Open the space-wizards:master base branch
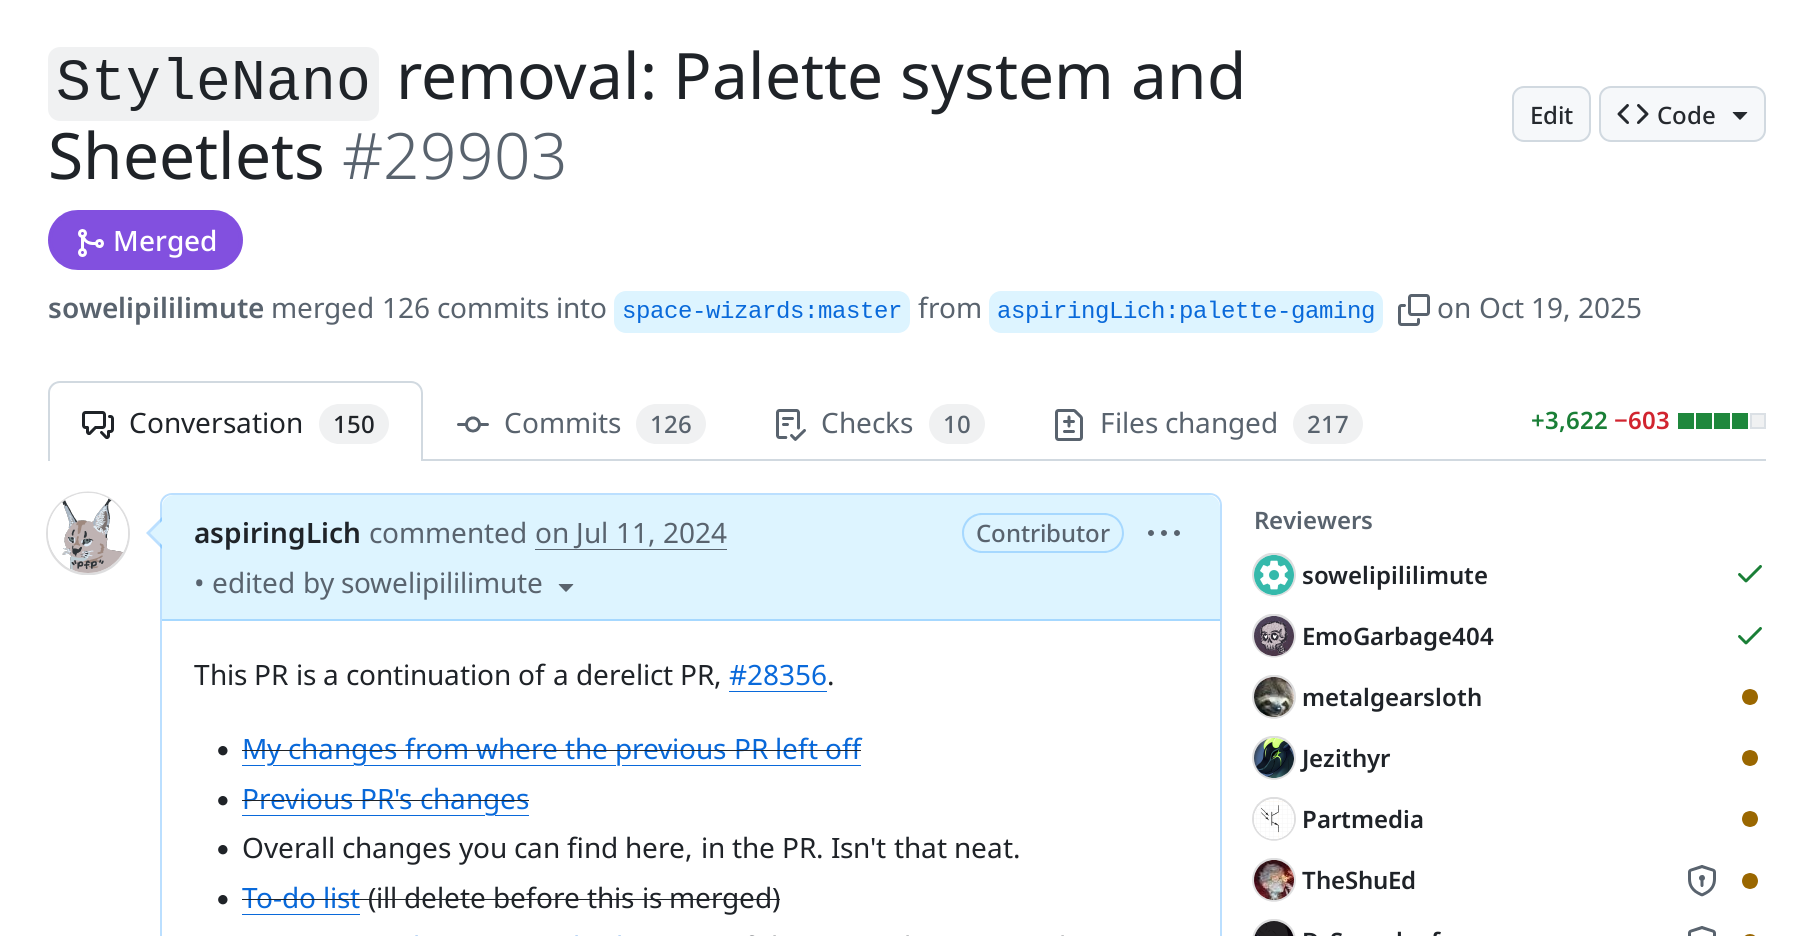This screenshot has width=1812, height=936. [x=761, y=311]
